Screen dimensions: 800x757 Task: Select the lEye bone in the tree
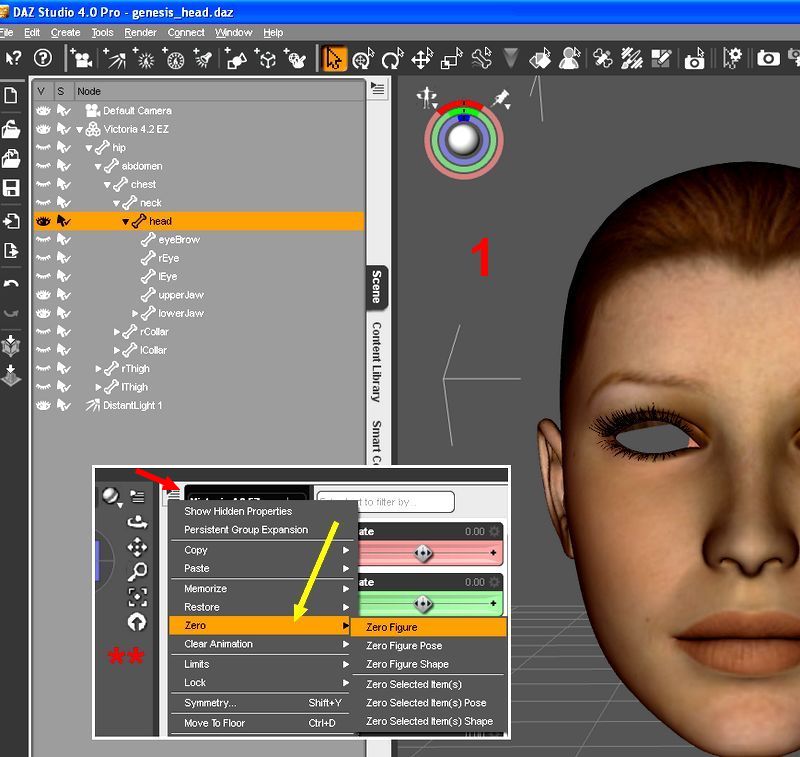[x=167, y=276]
